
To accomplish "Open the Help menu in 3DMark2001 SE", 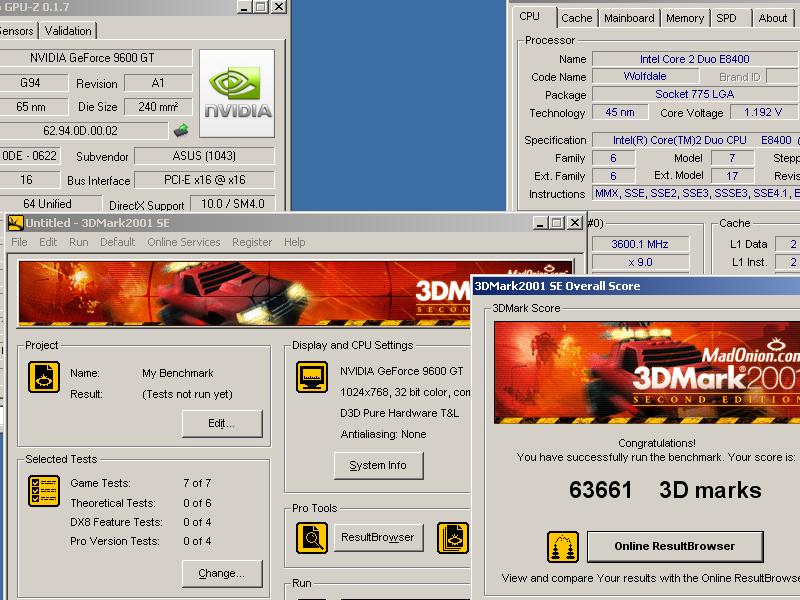I will point(294,242).
